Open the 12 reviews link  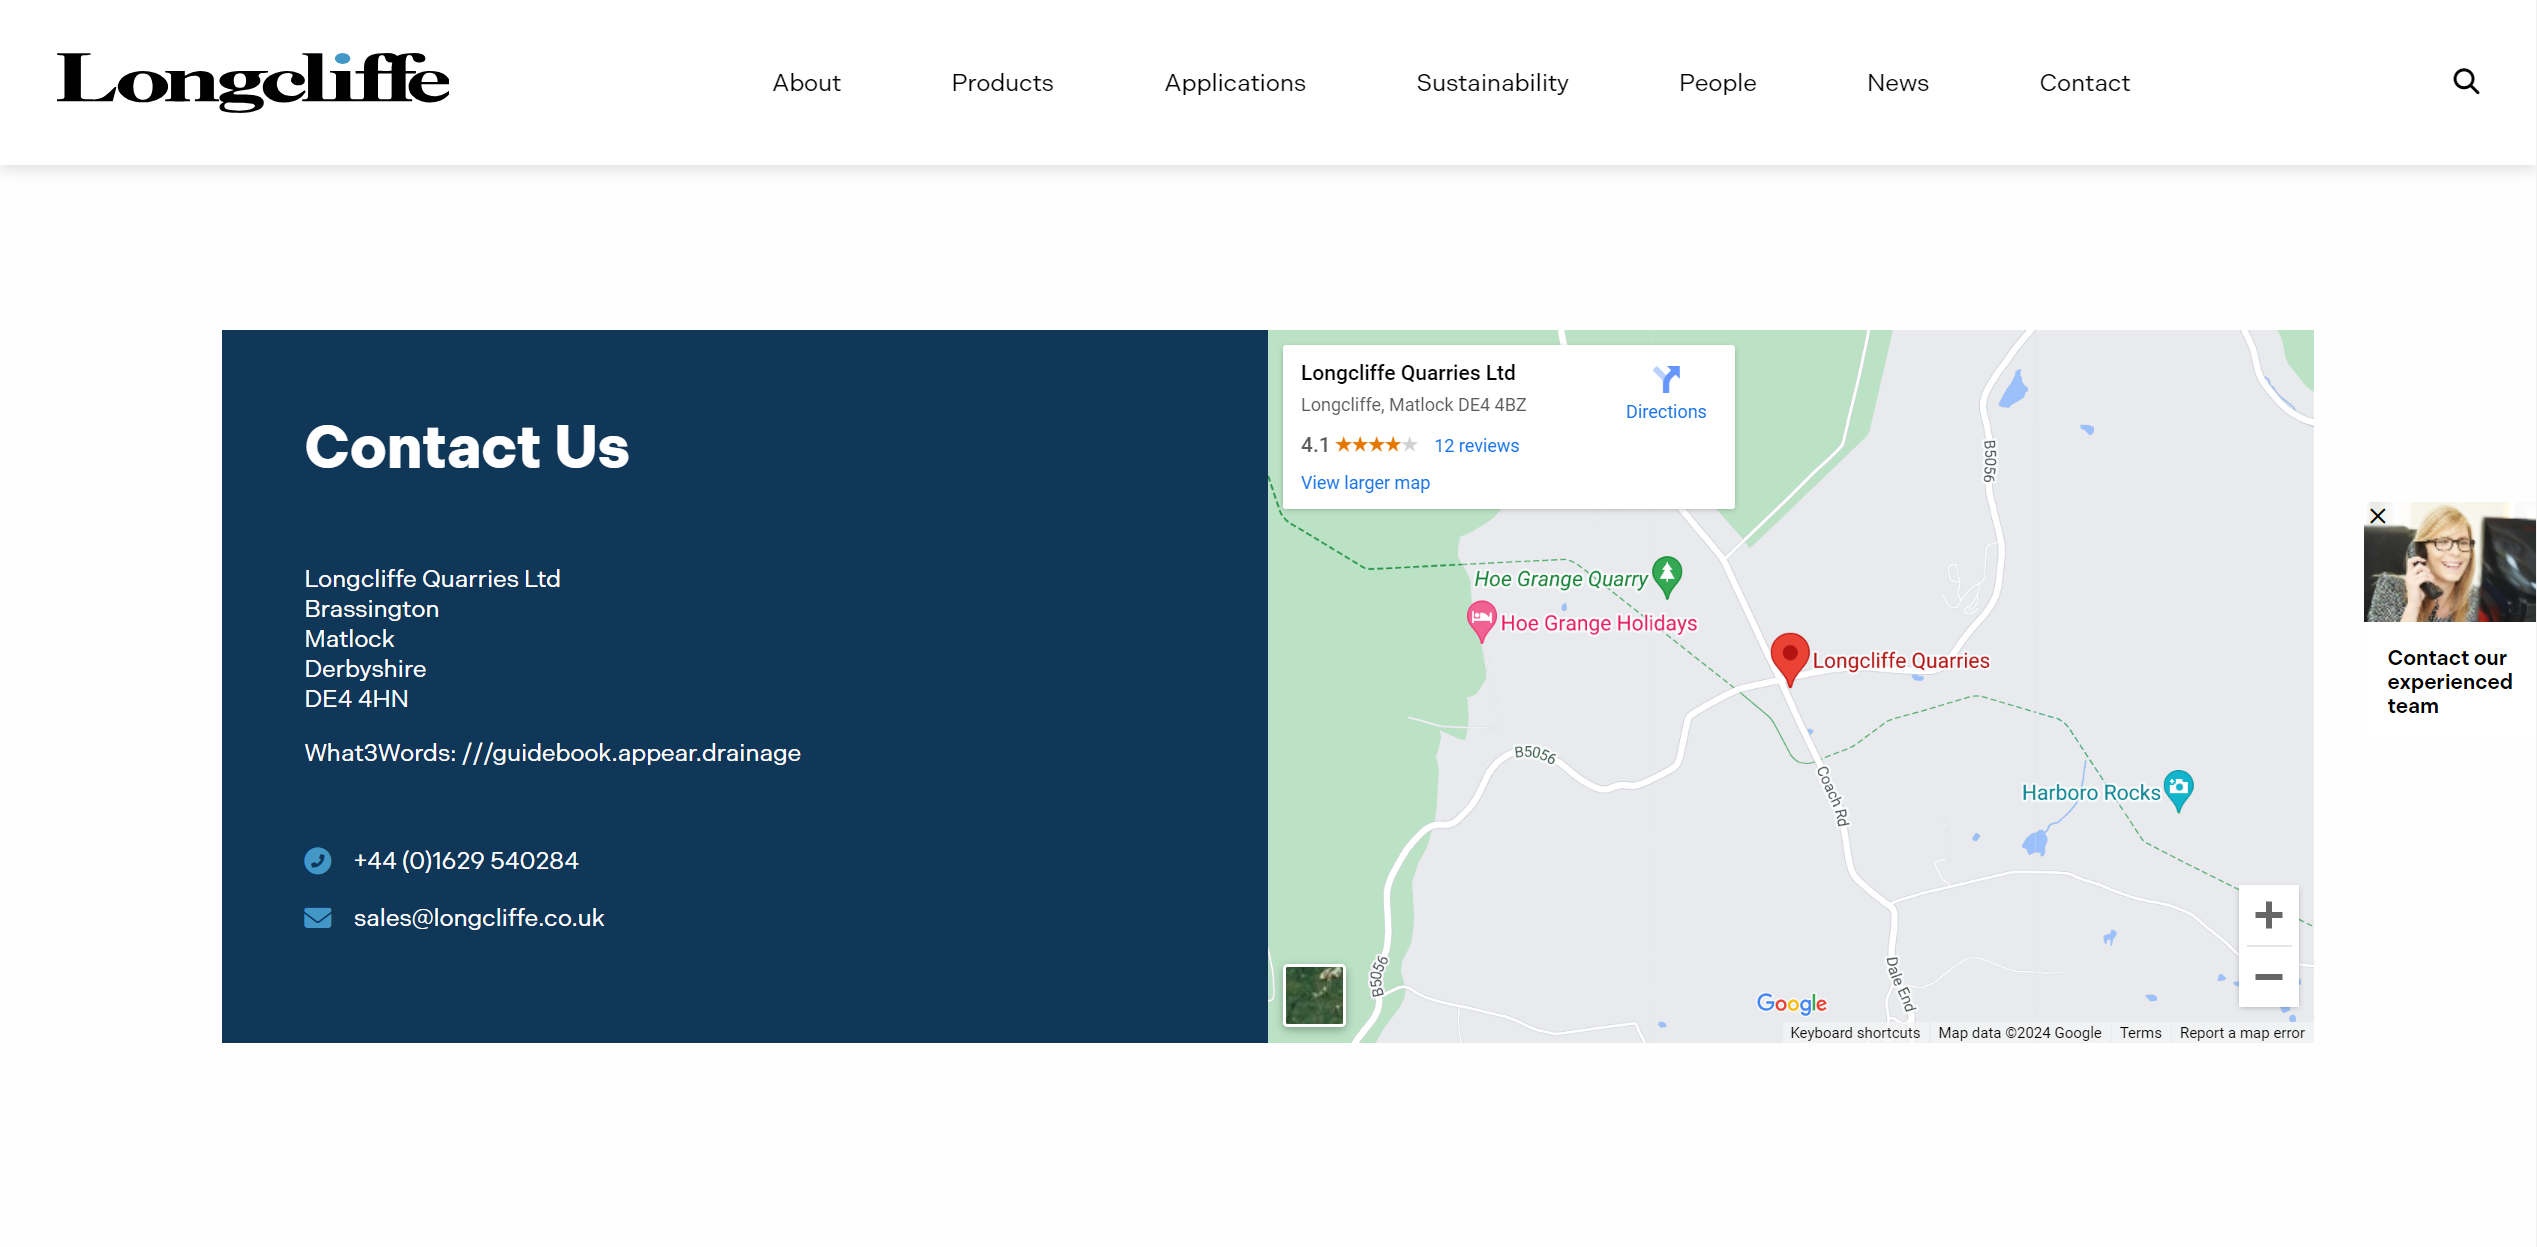click(1476, 445)
